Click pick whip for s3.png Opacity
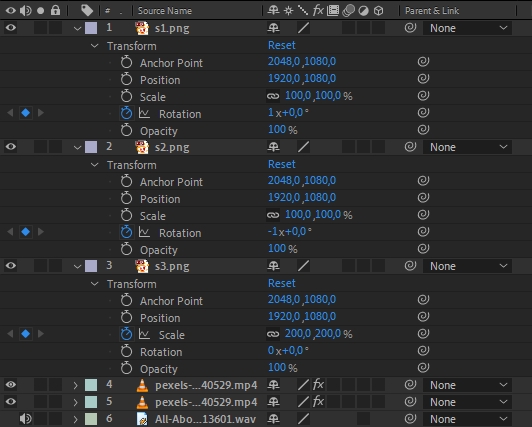 [423, 368]
